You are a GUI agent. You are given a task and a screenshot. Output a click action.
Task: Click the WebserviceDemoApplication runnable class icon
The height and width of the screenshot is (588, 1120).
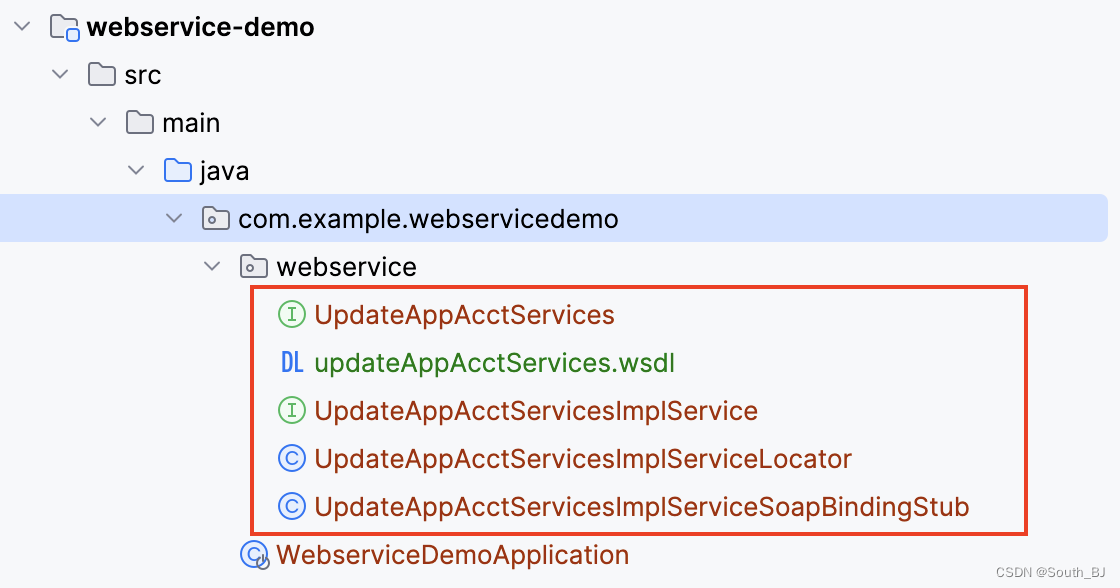point(254,554)
